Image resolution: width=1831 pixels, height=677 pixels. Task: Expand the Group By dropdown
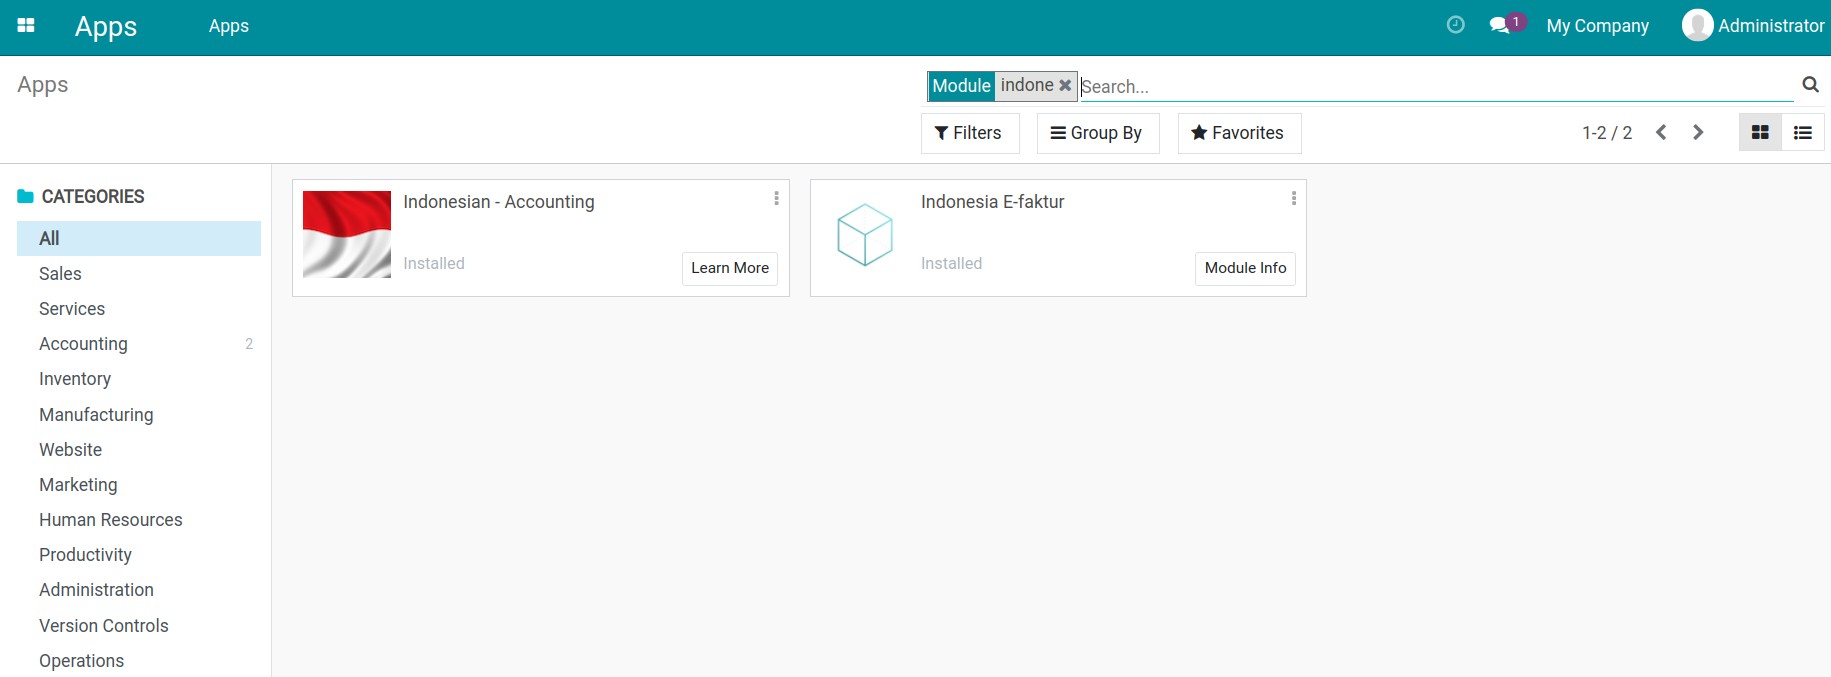pyautogui.click(x=1097, y=133)
